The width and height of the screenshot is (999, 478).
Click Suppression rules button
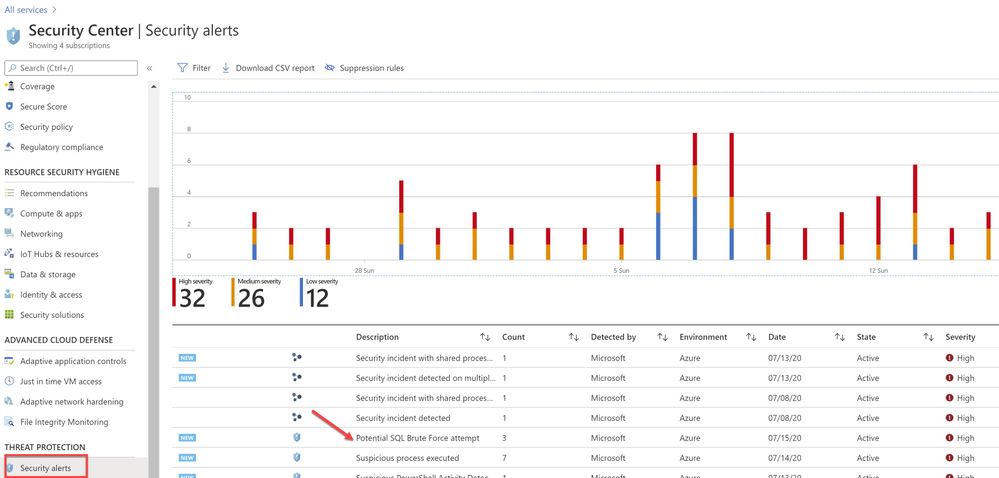pyautogui.click(x=364, y=68)
